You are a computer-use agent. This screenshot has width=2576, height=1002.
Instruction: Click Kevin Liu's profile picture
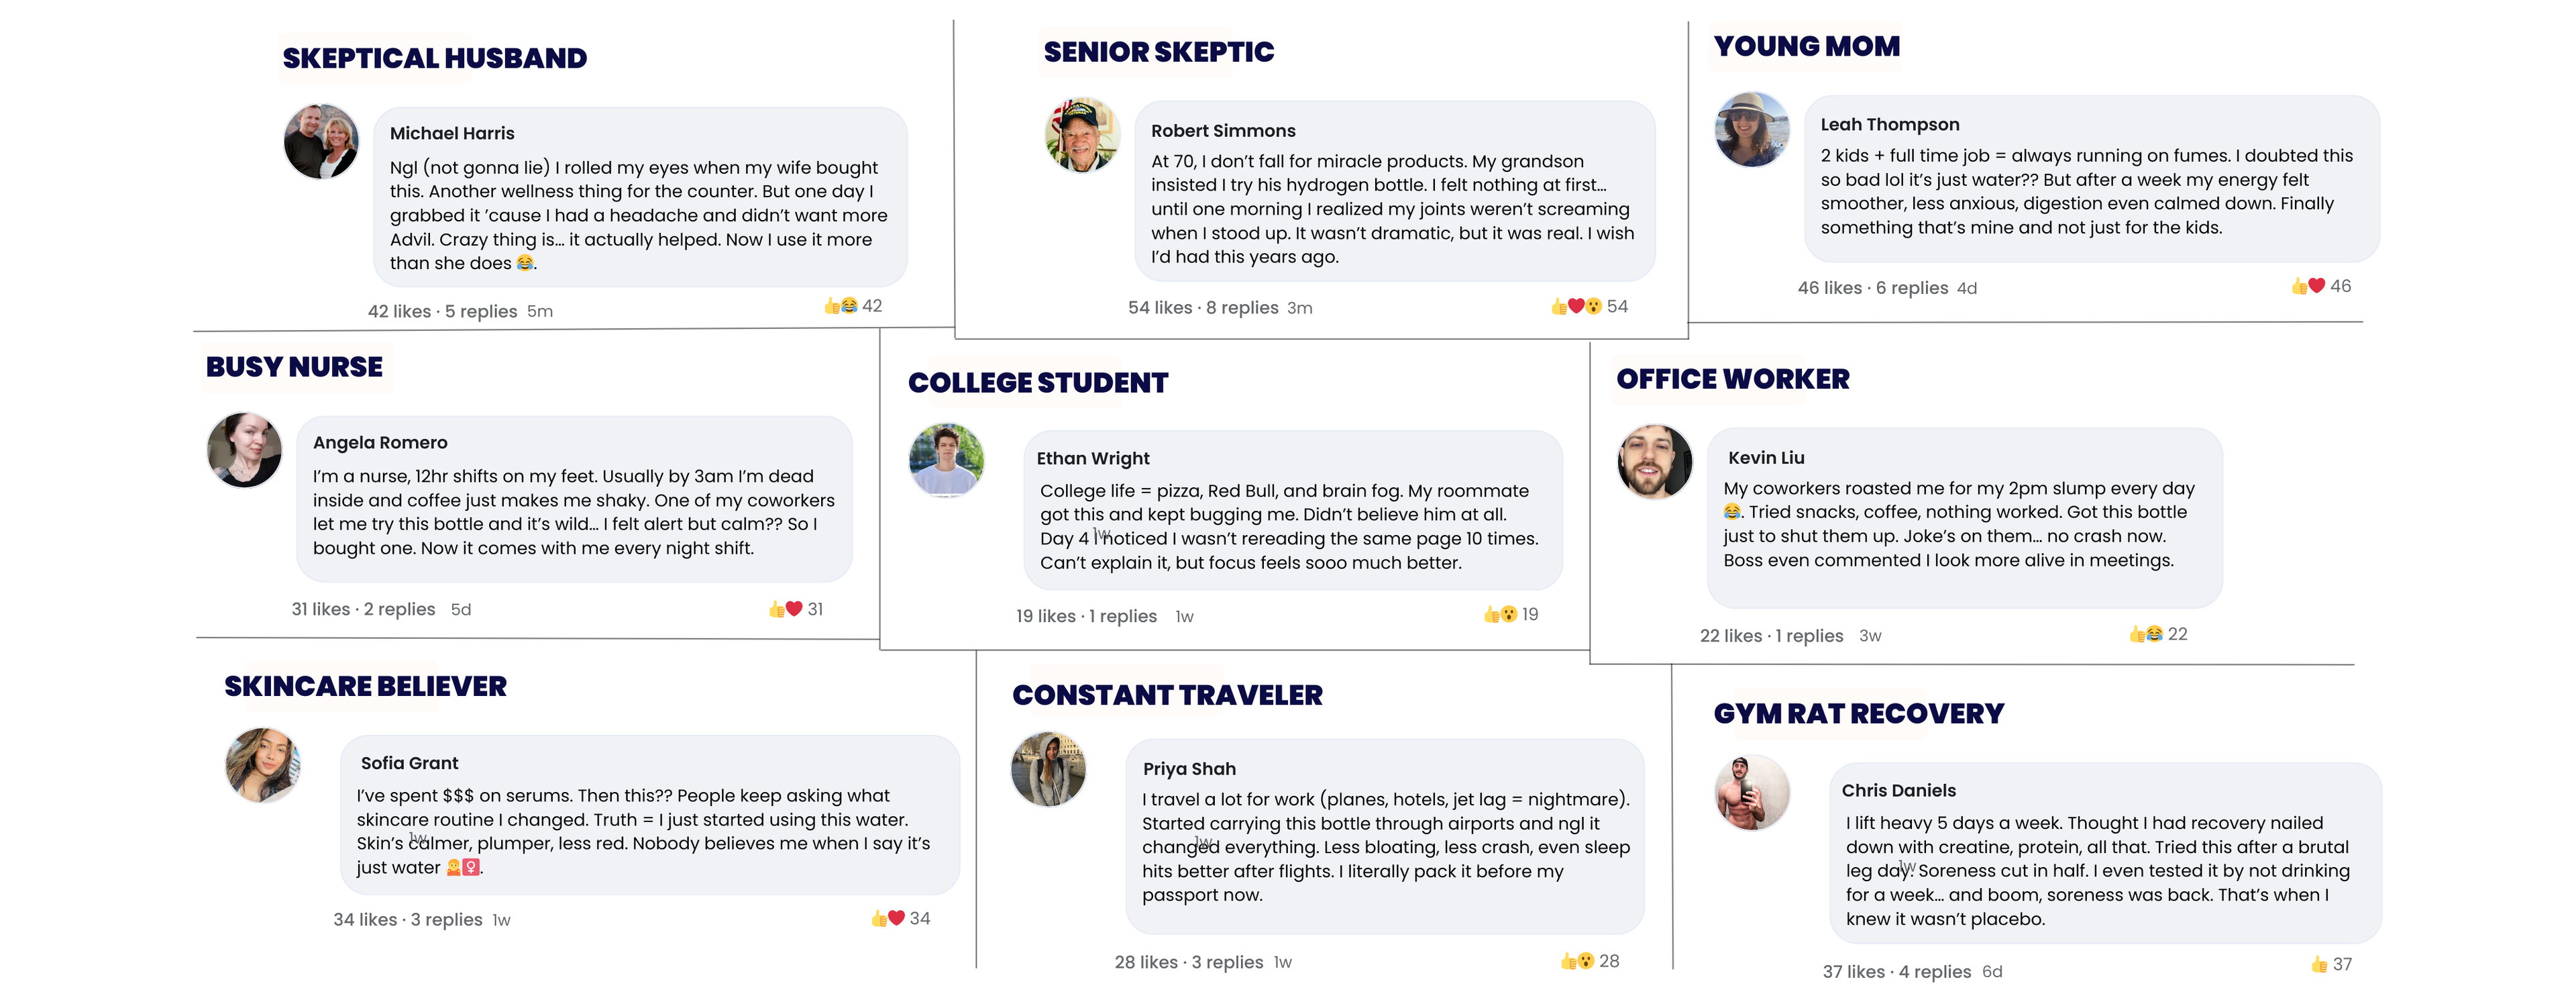(x=1654, y=462)
